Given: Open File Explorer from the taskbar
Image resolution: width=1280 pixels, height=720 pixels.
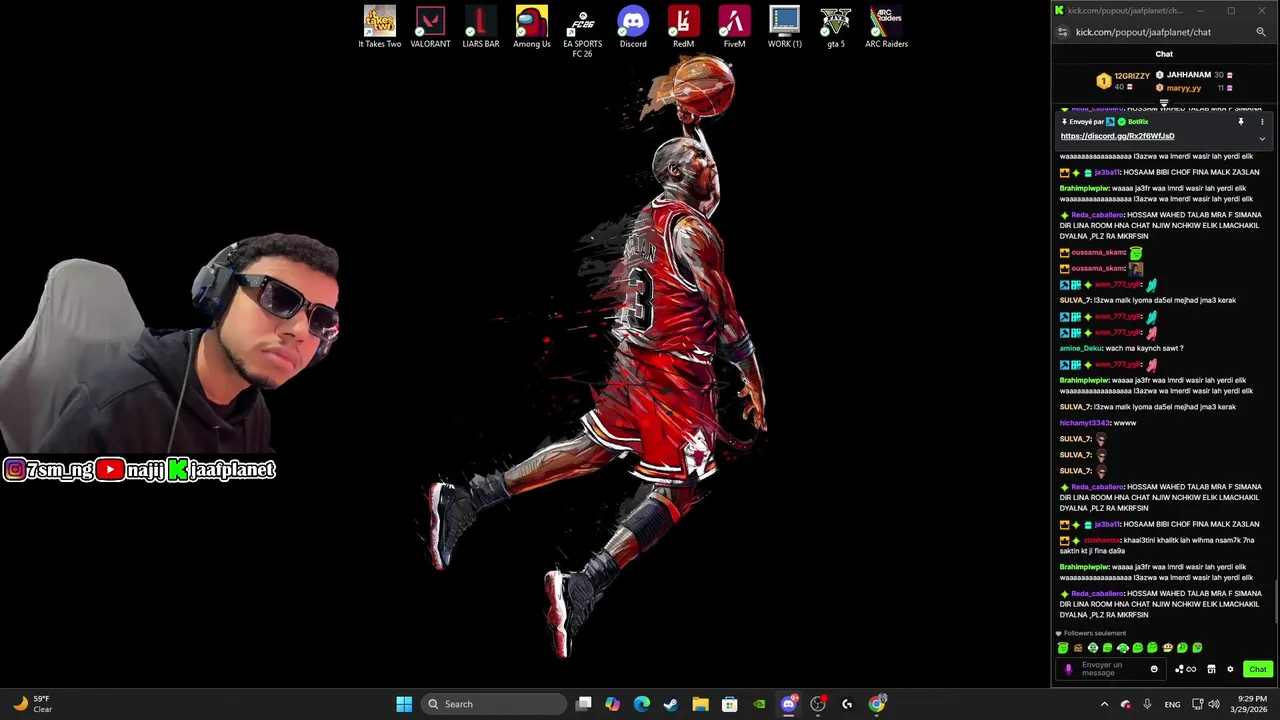Looking at the screenshot, I should tap(700, 704).
